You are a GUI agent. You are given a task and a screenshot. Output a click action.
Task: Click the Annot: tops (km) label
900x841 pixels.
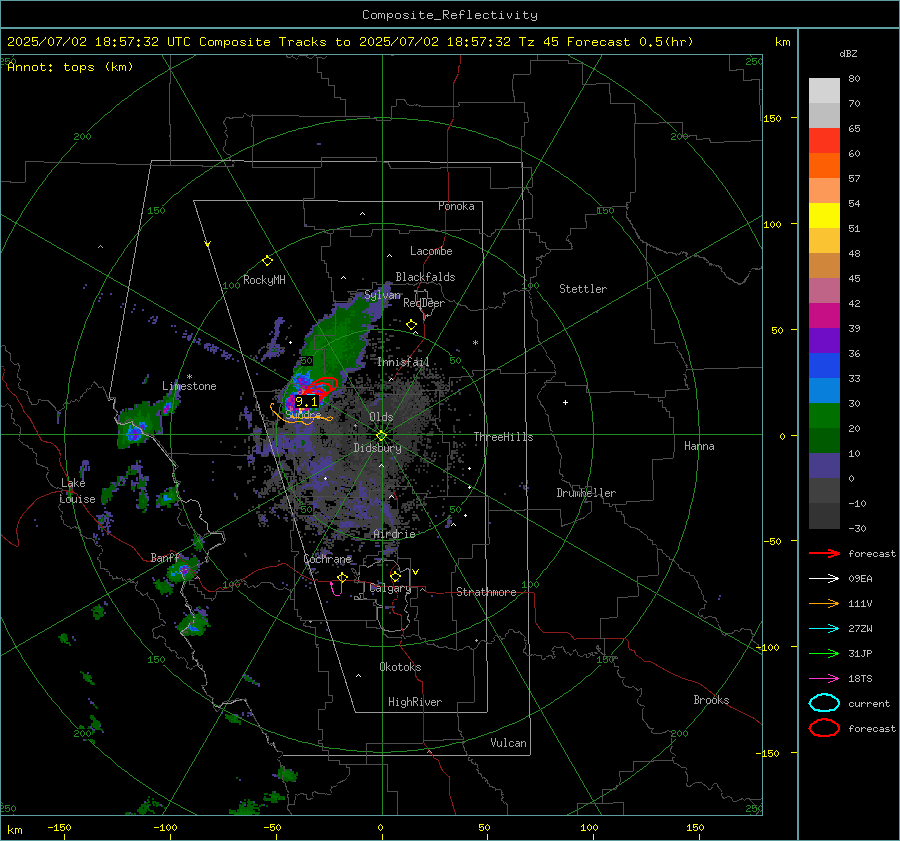(70, 67)
